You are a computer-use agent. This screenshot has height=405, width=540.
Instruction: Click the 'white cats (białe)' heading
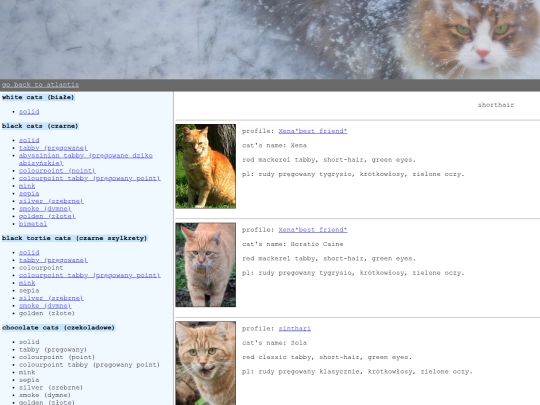pos(38,97)
